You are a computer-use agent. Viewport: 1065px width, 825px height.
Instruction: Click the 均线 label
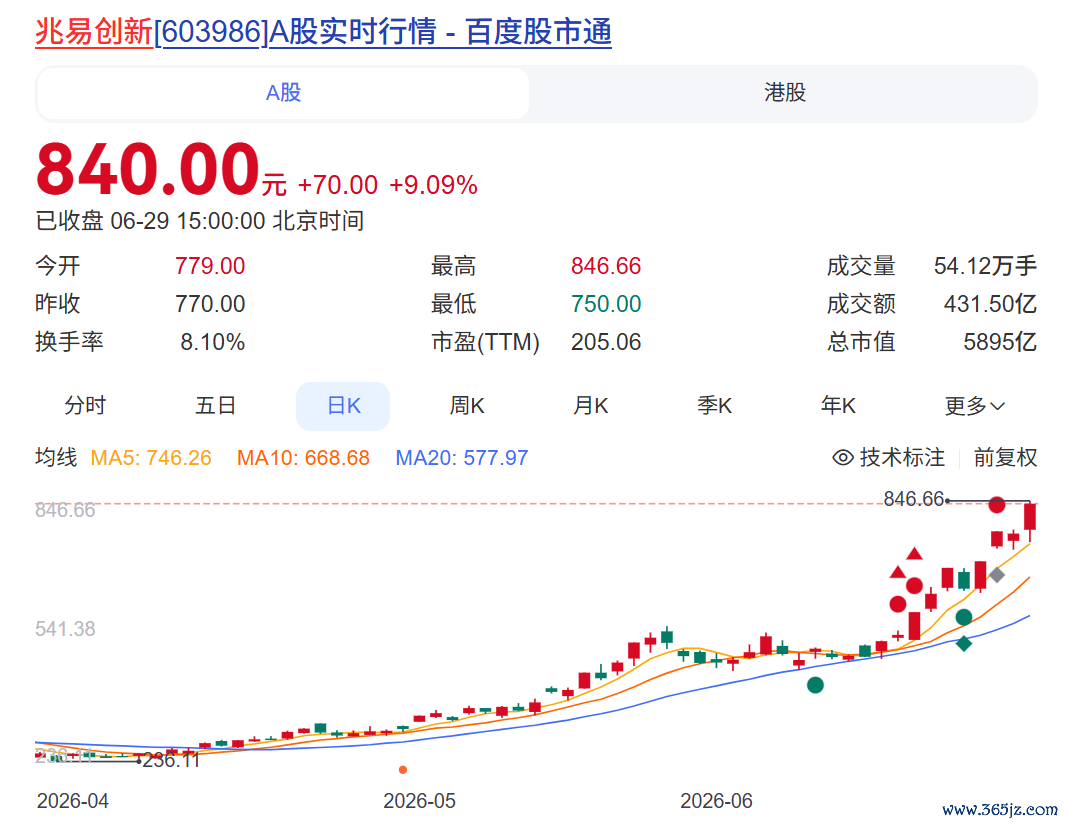click(56, 458)
